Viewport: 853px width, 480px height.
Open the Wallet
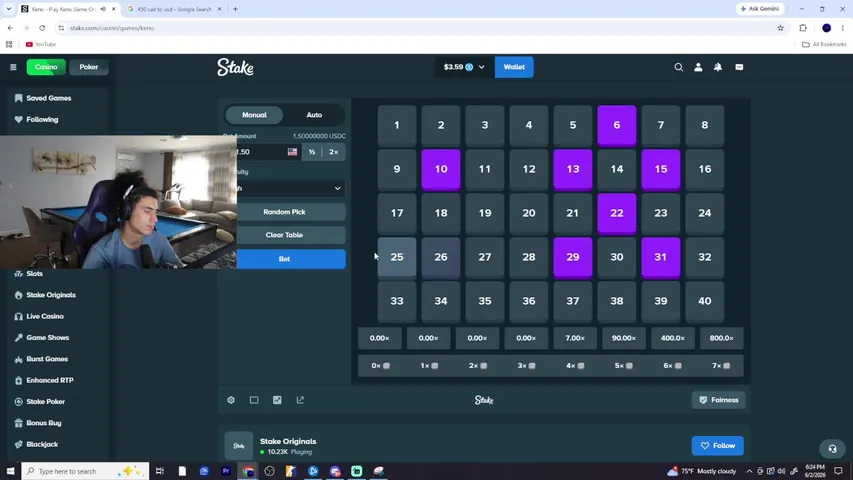coord(514,67)
